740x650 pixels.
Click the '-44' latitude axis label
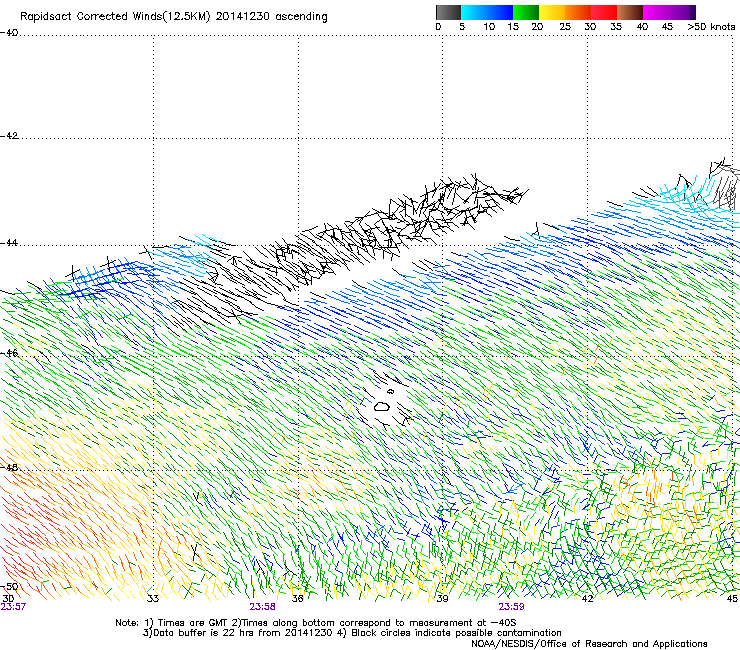point(9,243)
